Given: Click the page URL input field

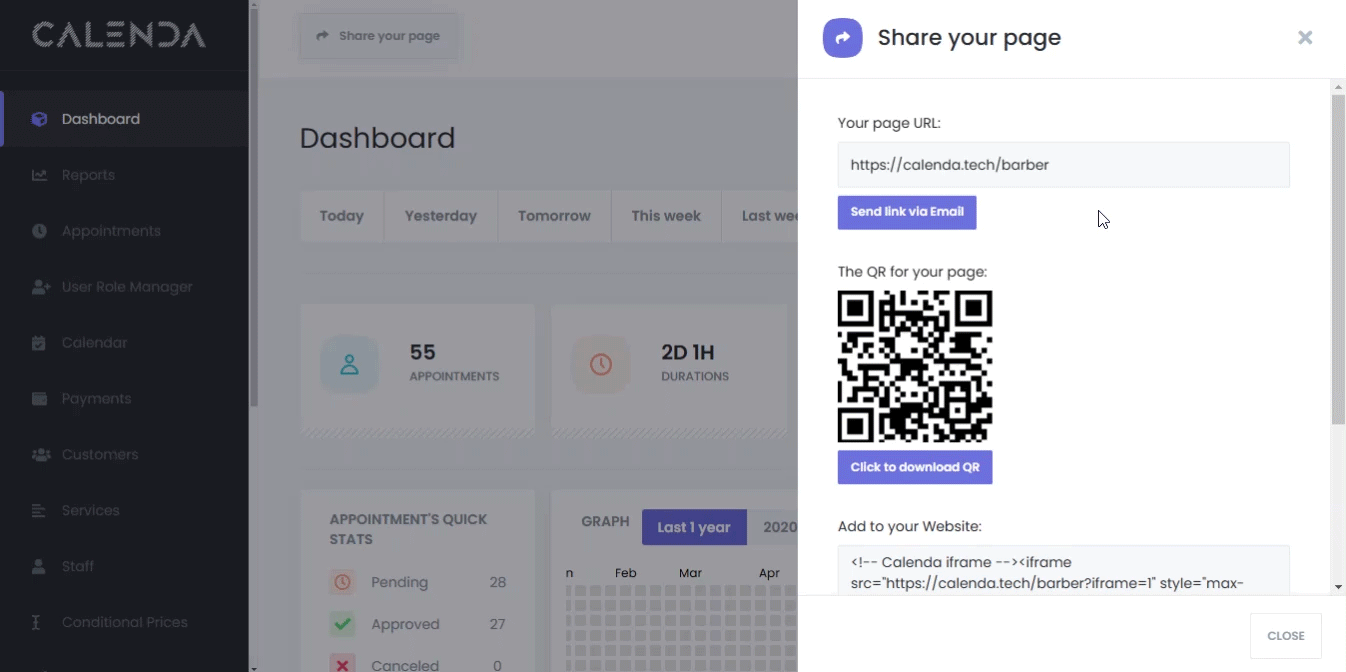Looking at the screenshot, I should pyautogui.click(x=1062, y=165).
